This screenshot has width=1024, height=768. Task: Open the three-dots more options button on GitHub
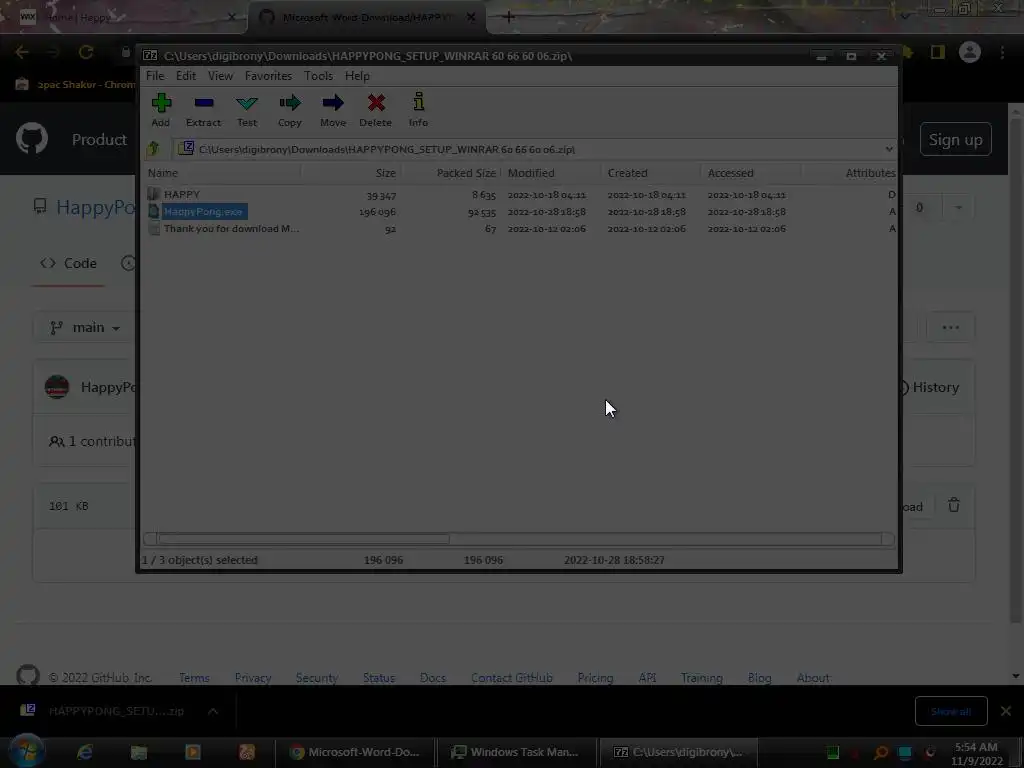click(x=950, y=327)
